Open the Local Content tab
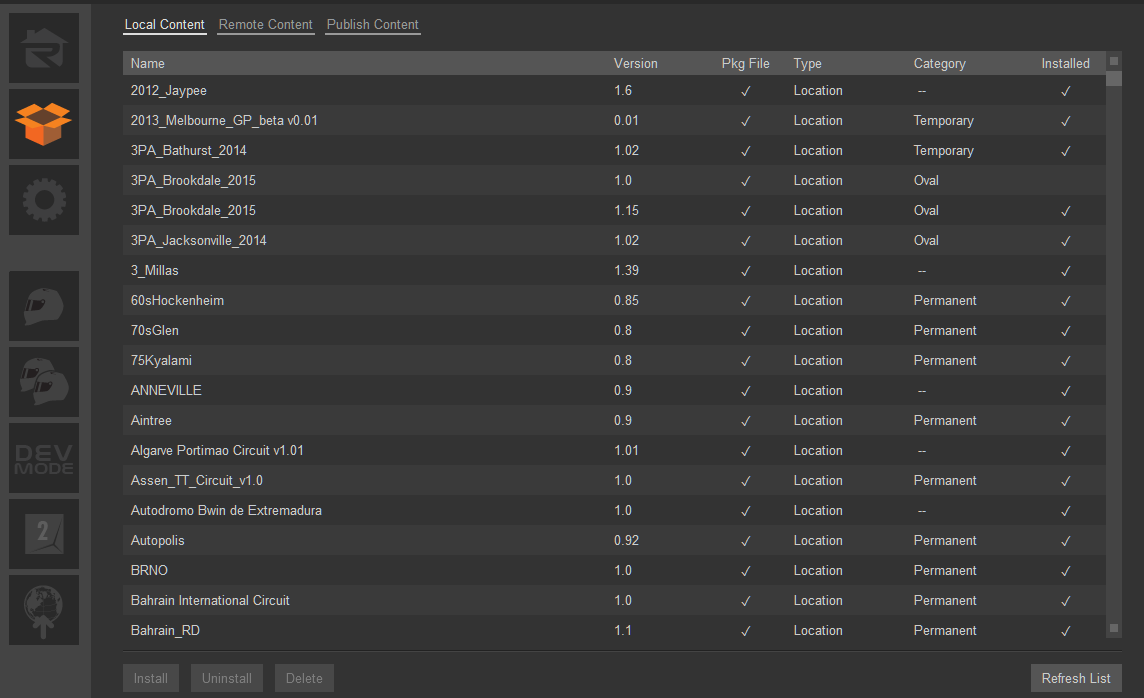Screen dimensions: 1144x698 (x=165, y=25)
